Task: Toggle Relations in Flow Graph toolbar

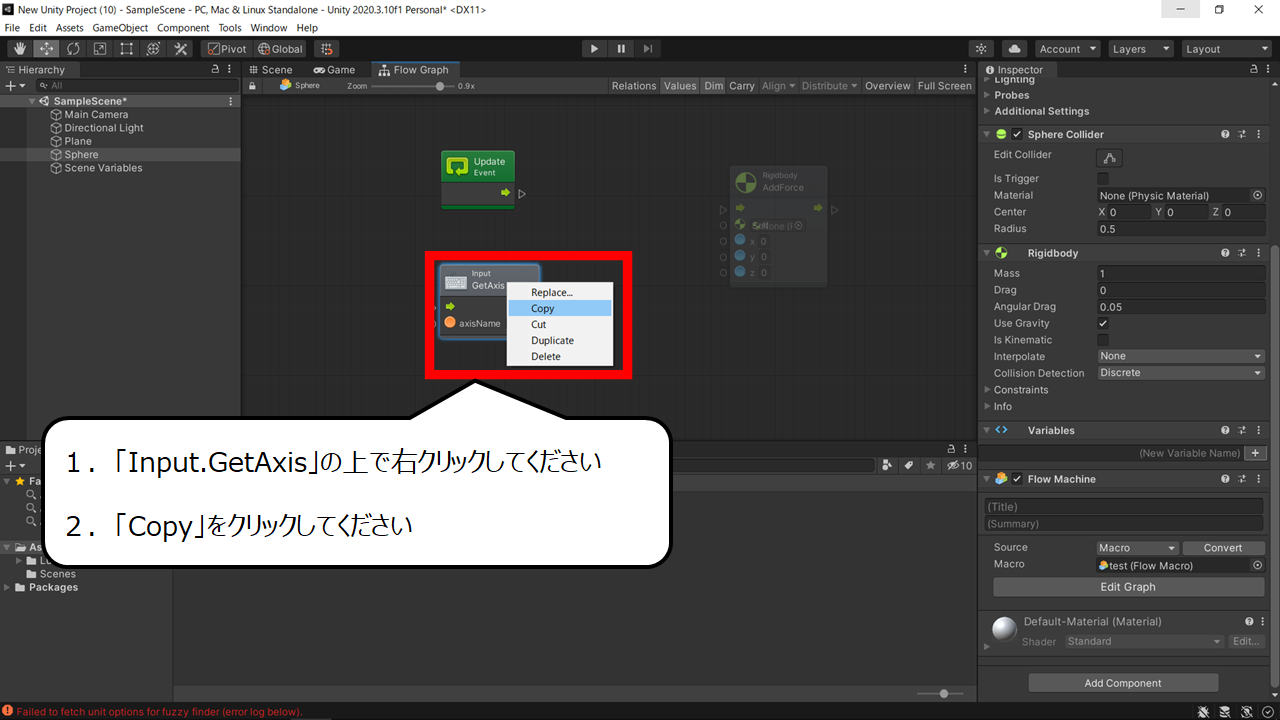Action: (x=634, y=86)
